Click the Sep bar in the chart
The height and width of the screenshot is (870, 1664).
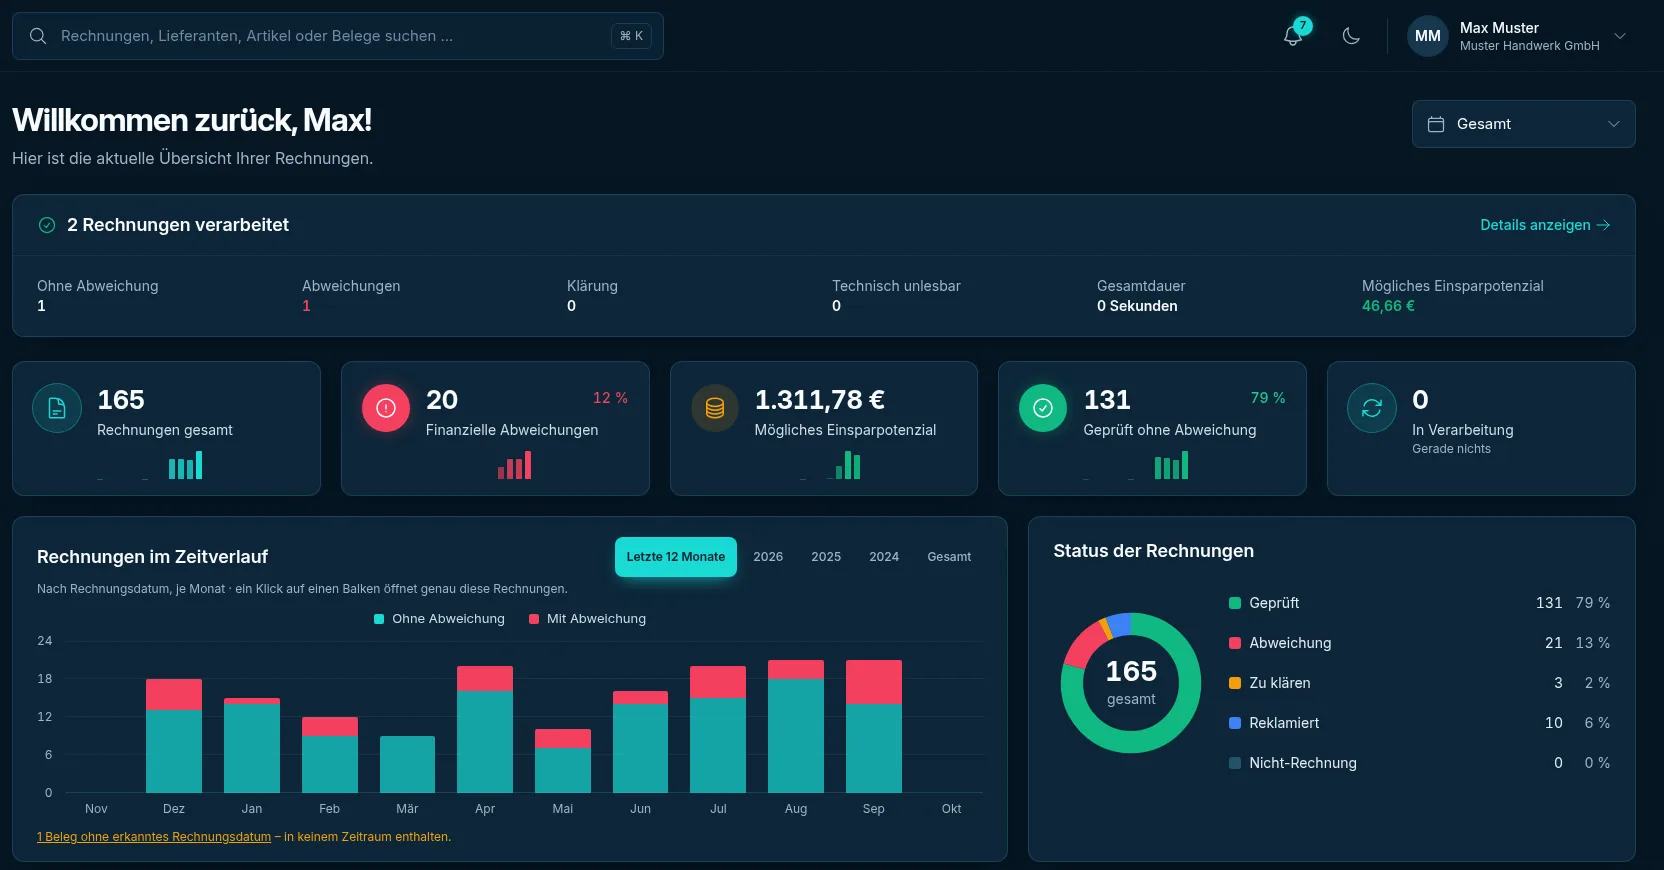[x=874, y=726]
